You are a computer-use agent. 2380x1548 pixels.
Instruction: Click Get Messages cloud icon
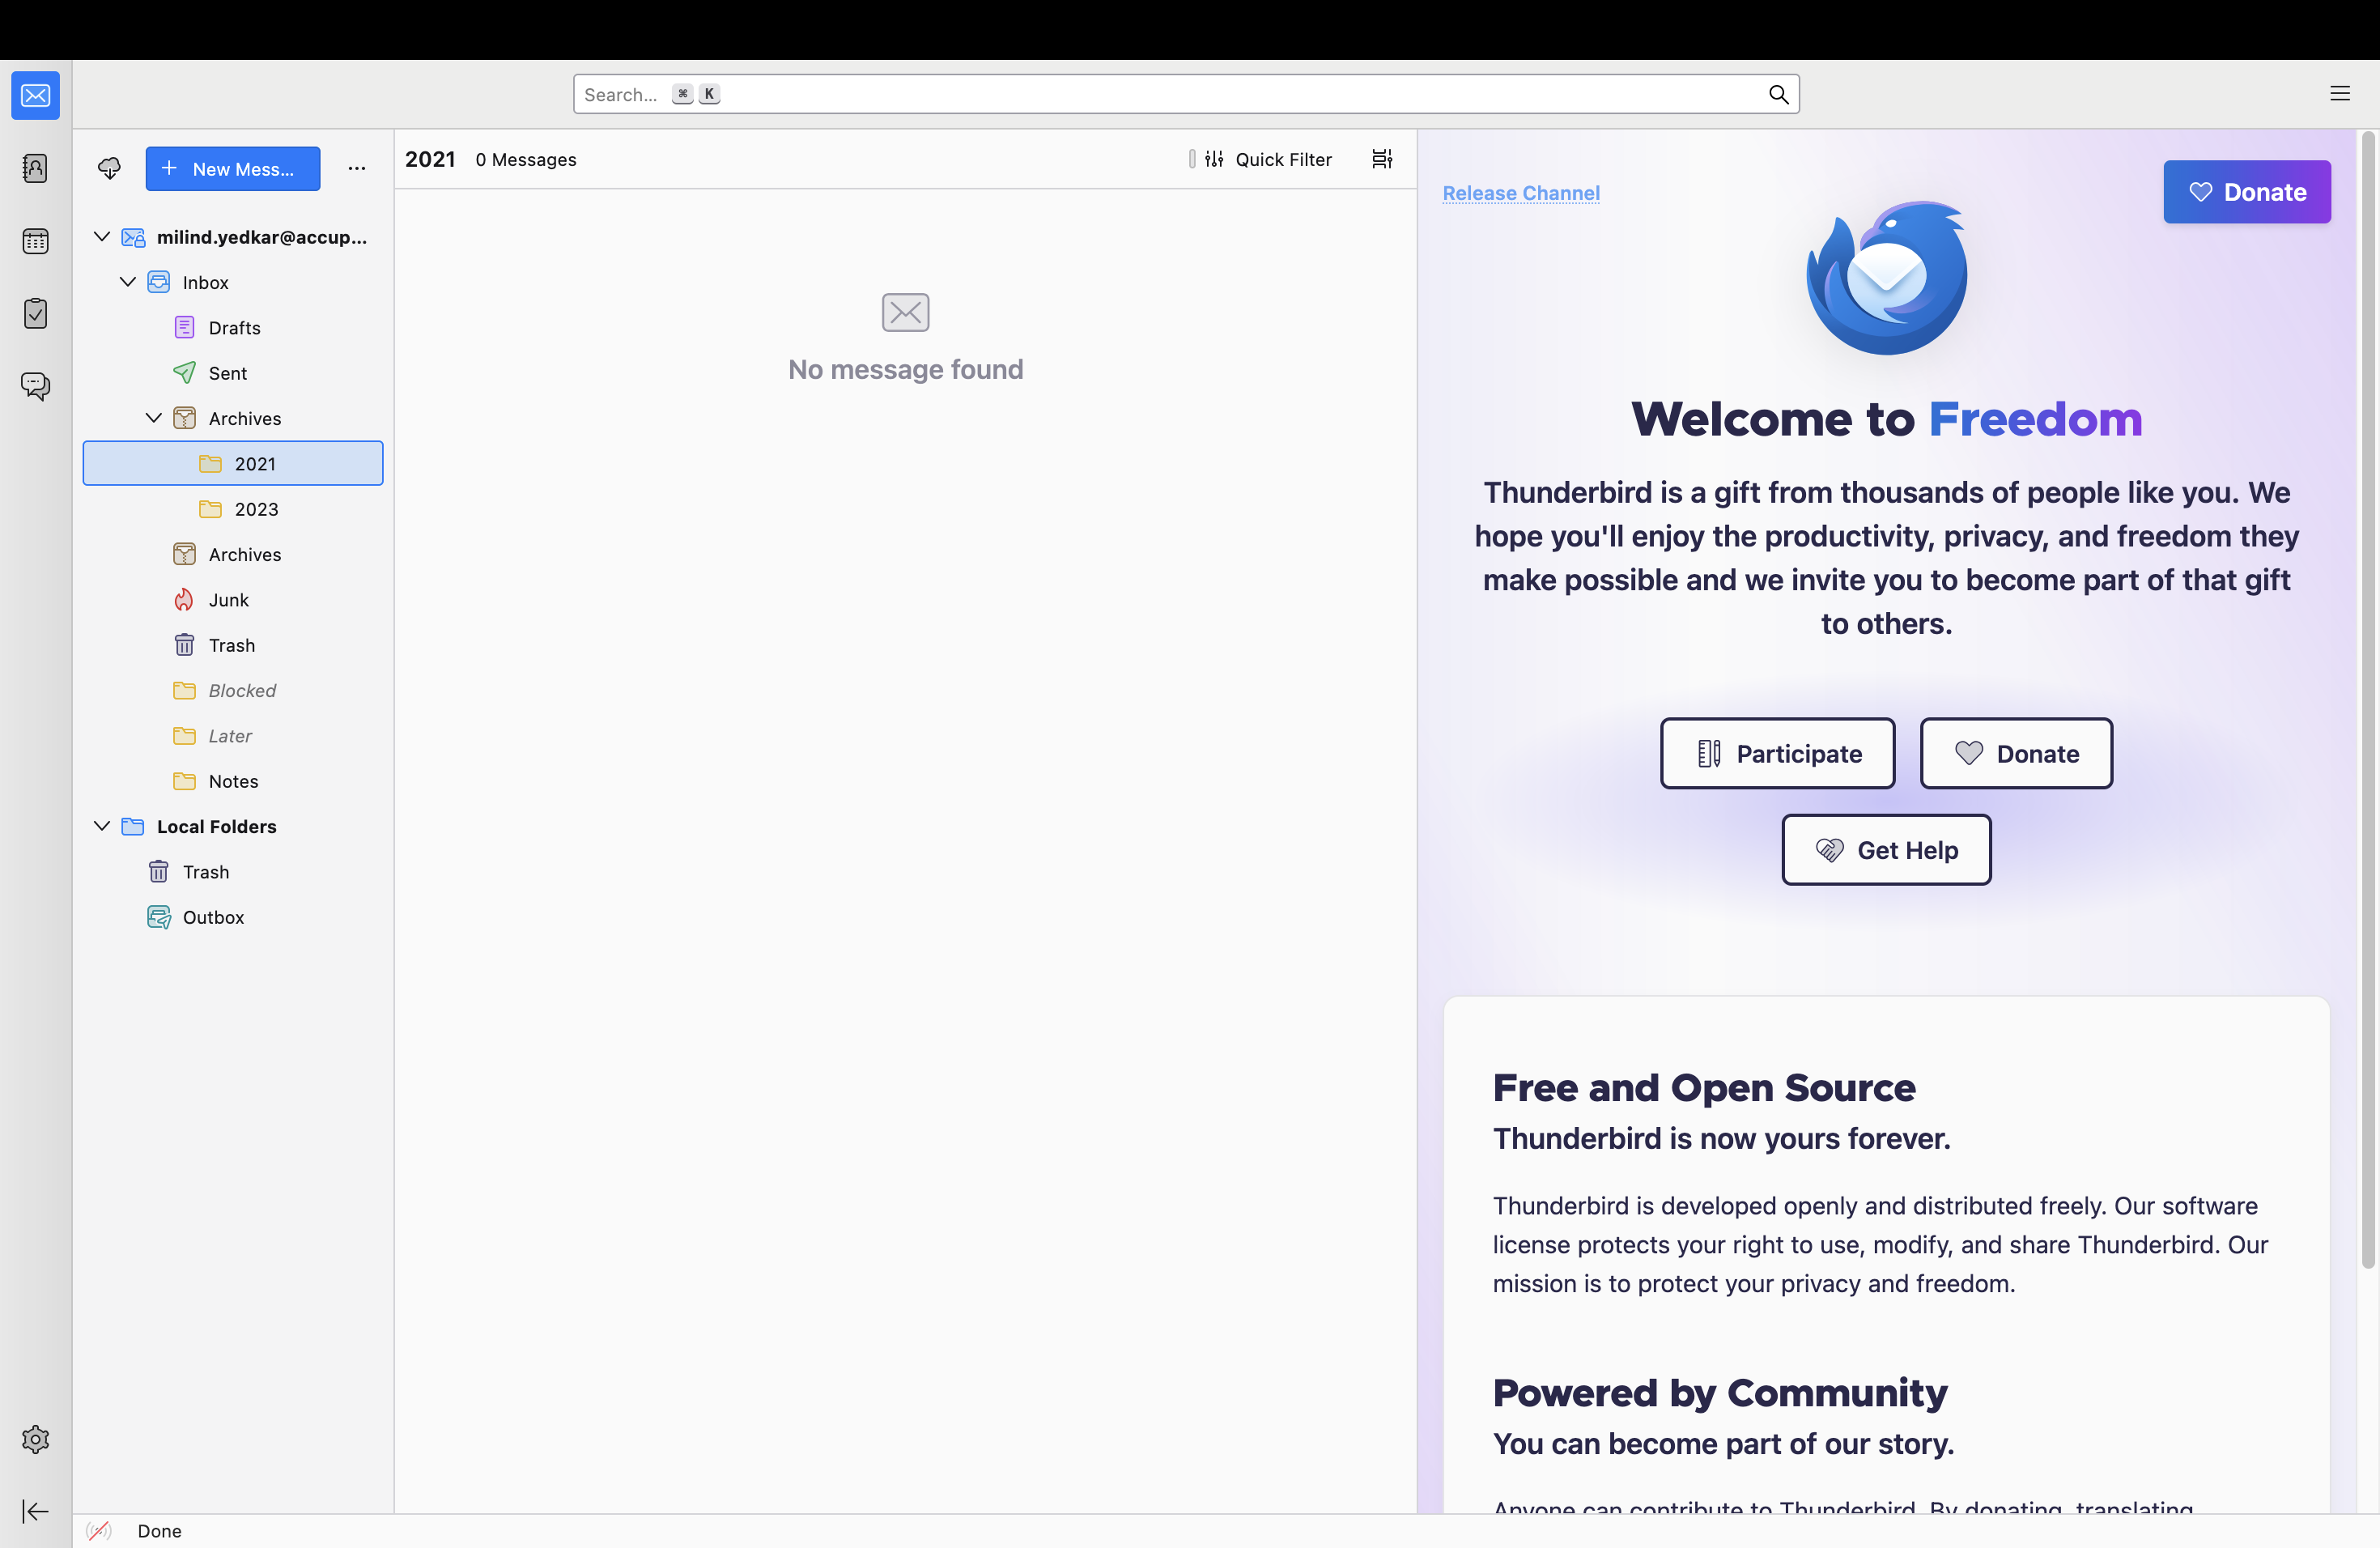point(109,168)
